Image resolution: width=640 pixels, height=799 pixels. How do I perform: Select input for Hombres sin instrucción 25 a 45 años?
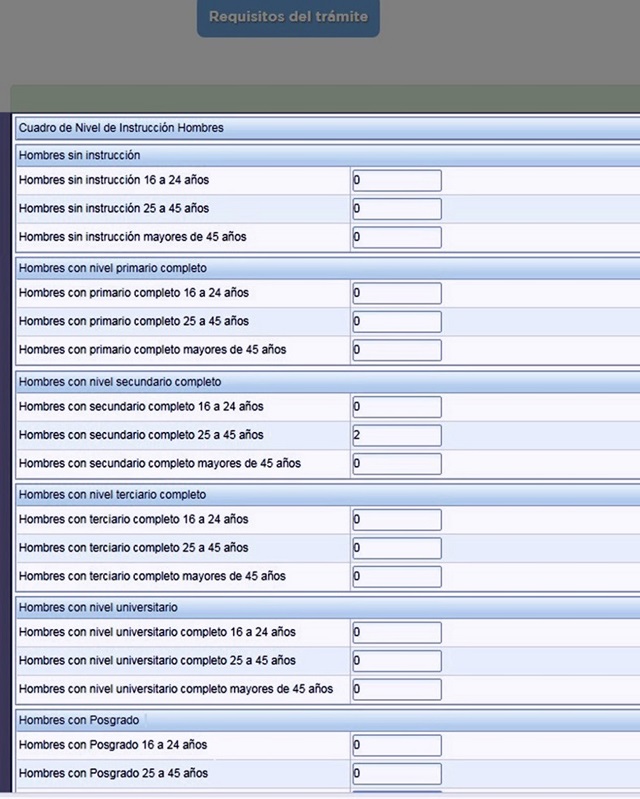[396, 209]
